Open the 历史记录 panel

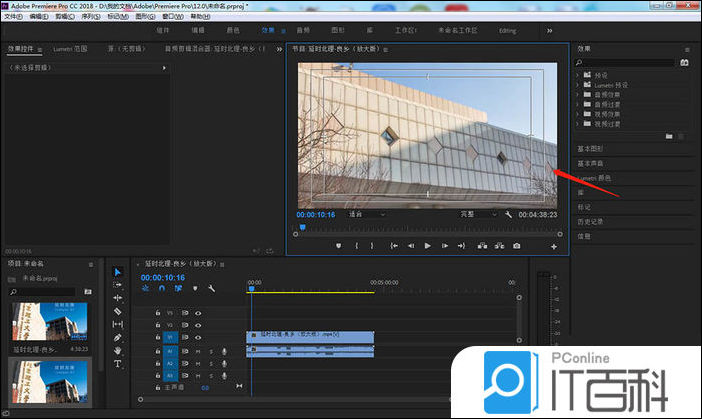[x=590, y=221]
